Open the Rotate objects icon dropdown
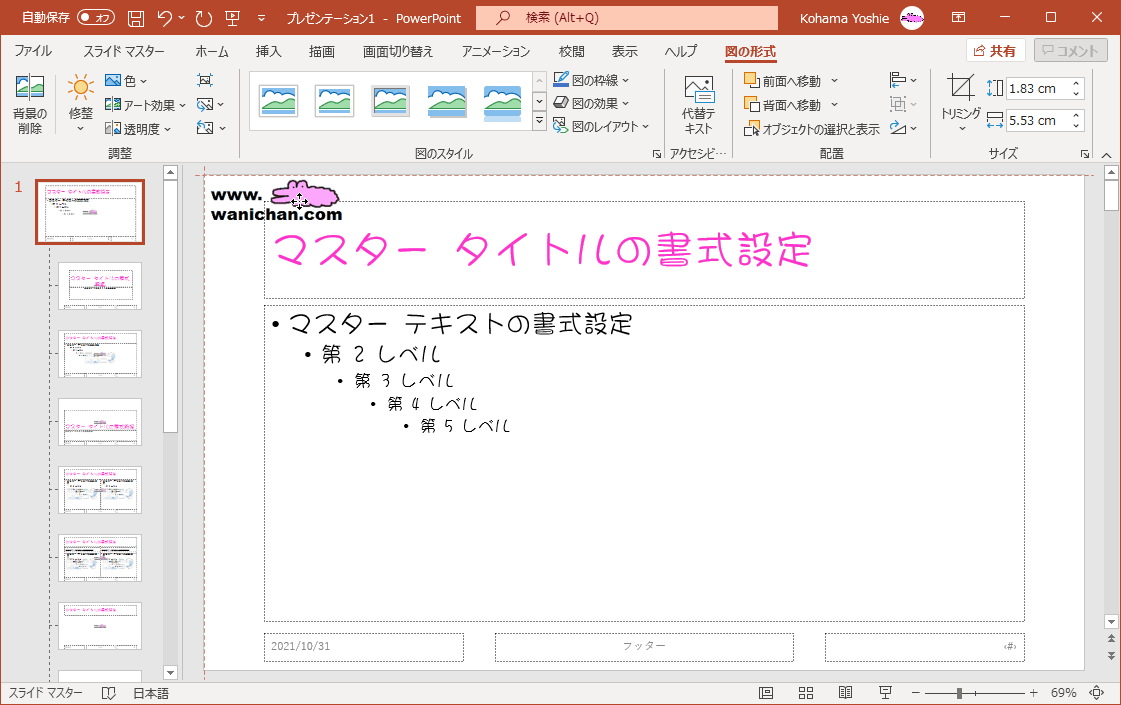Screen dimensions: 1121x705 pos(903,128)
